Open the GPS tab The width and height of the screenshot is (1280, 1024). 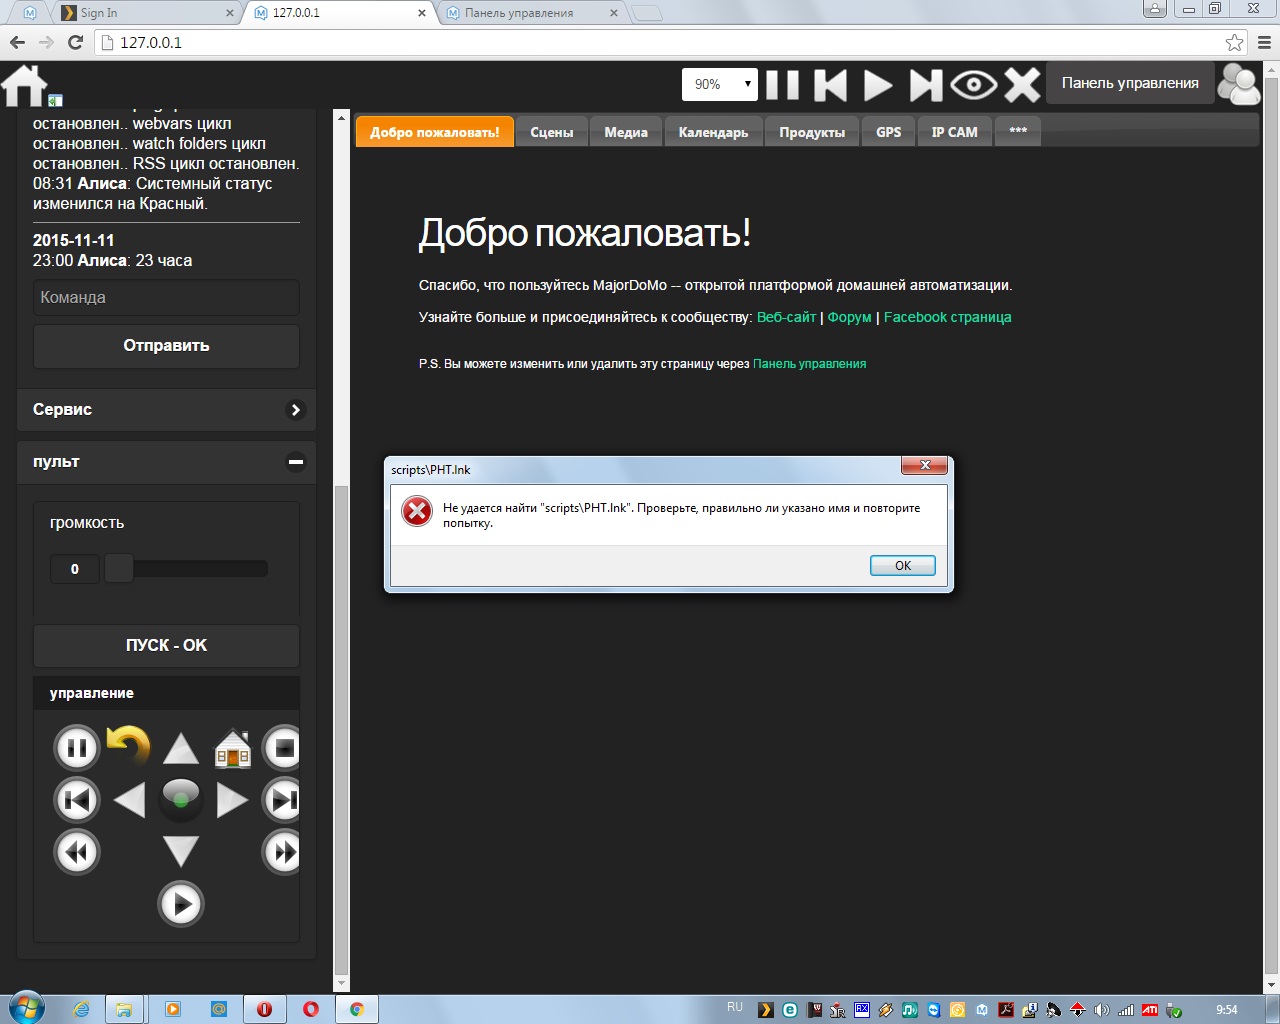888,131
